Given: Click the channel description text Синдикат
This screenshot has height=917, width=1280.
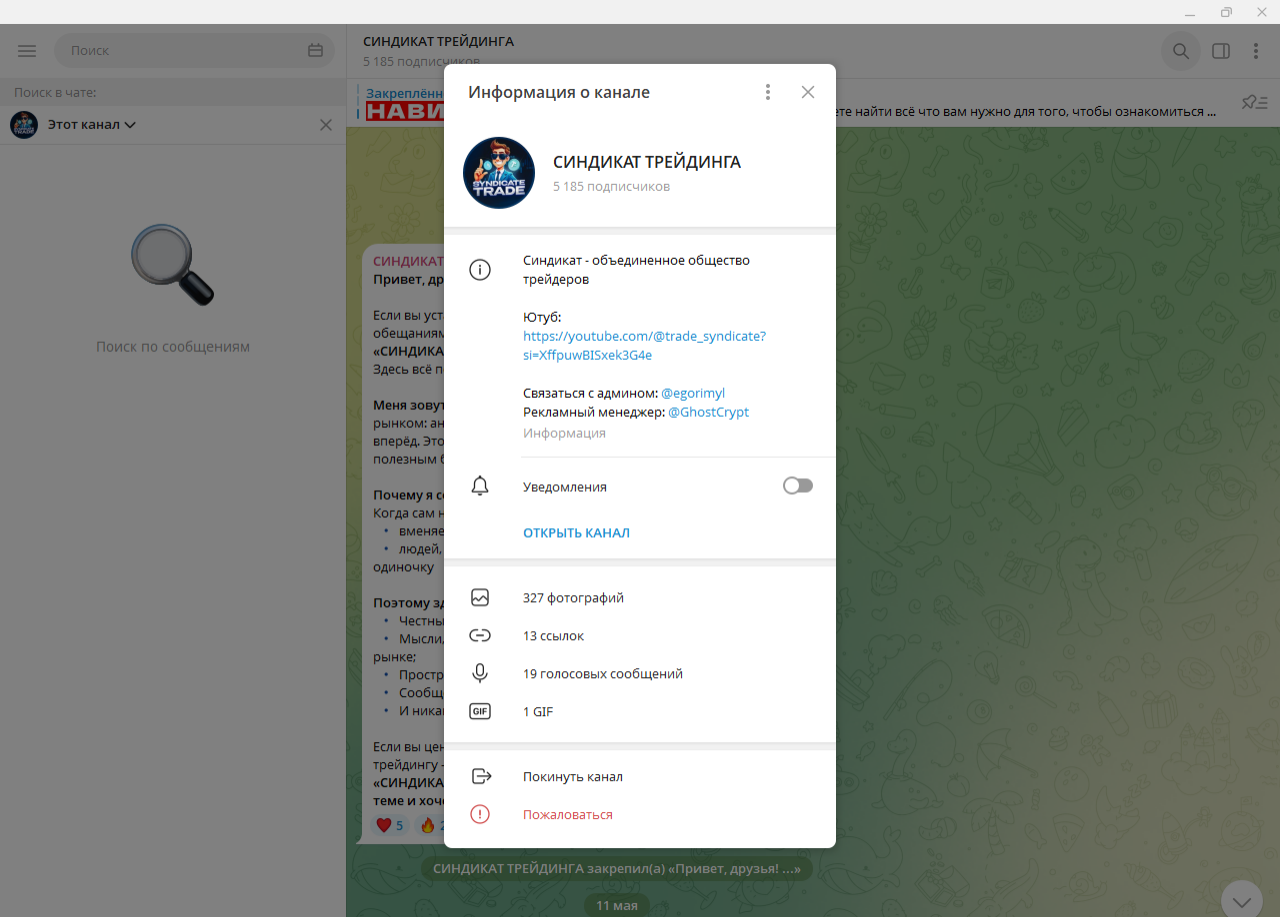Looking at the screenshot, I should [x=636, y=270].
